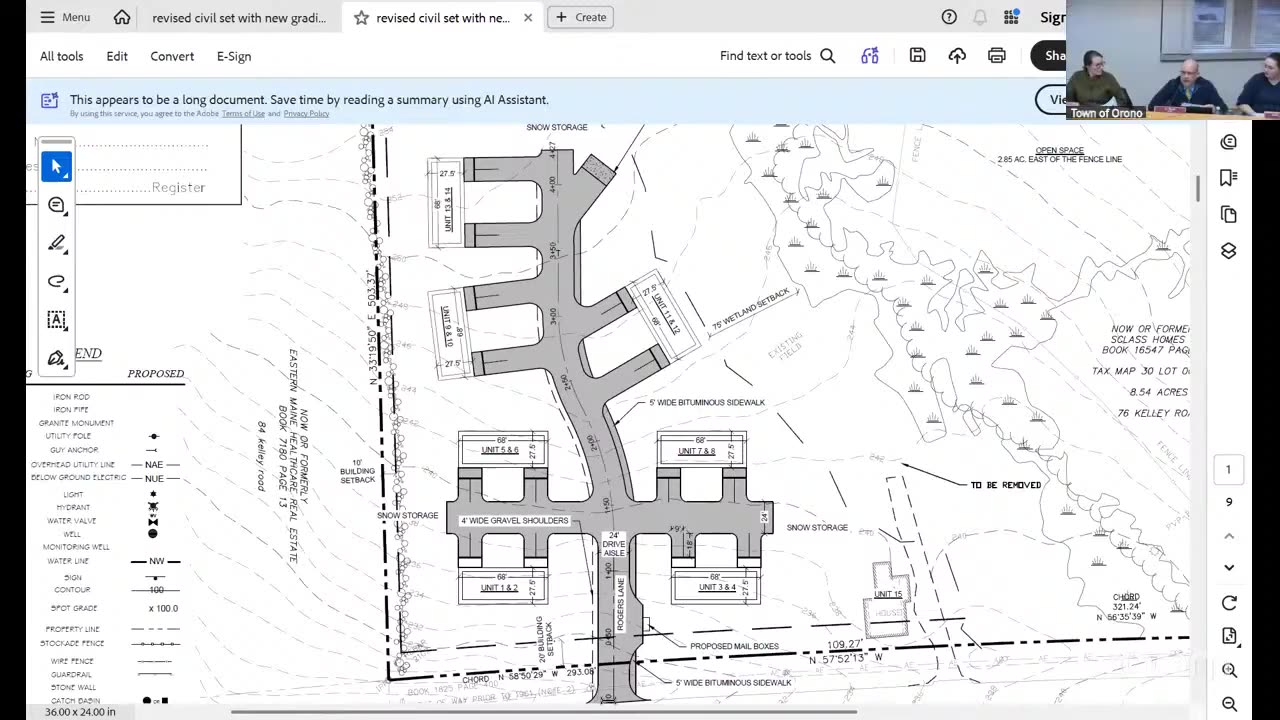Open the apps grid launcher

1011,17
